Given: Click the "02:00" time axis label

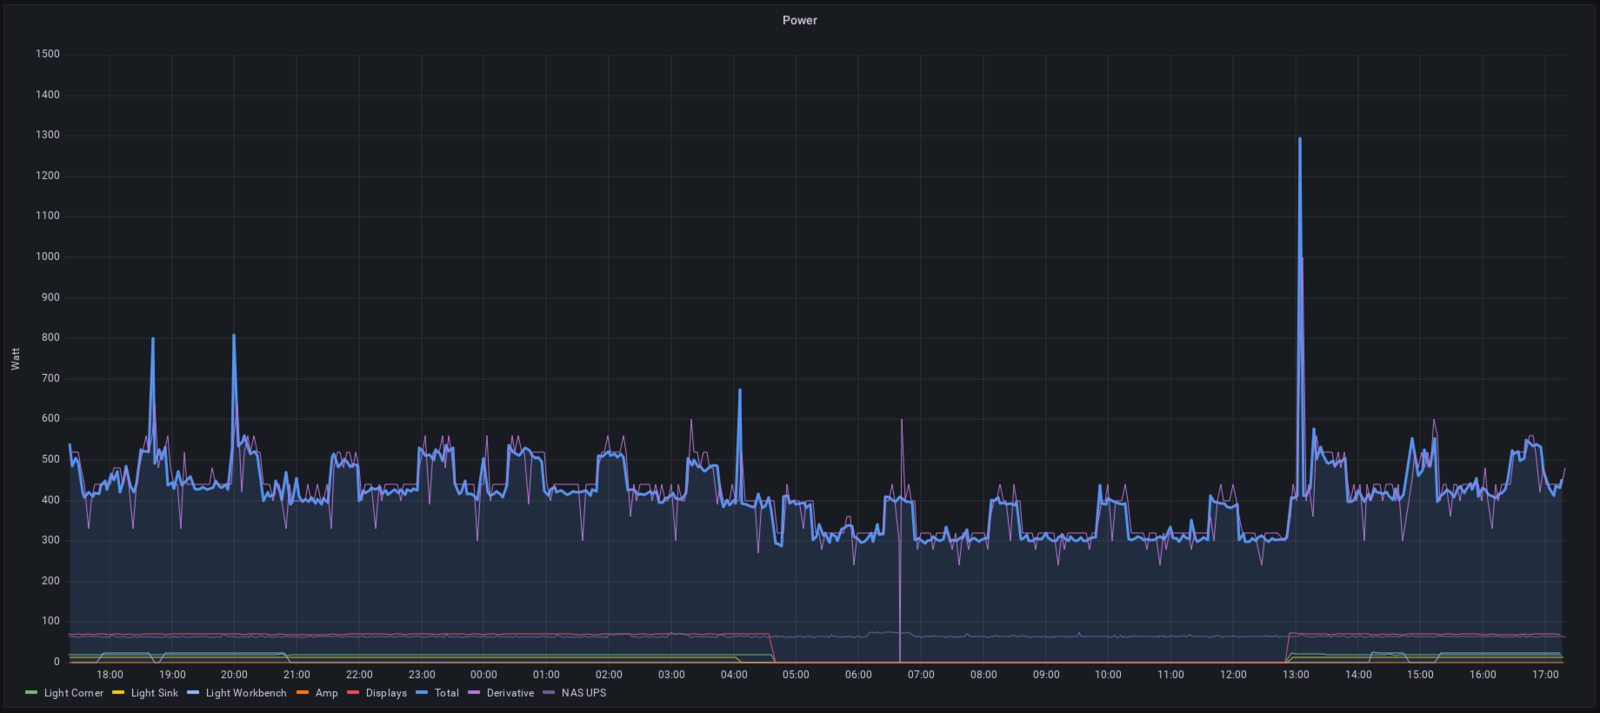Looking at the screenshot, I should (x=609, y=675).
